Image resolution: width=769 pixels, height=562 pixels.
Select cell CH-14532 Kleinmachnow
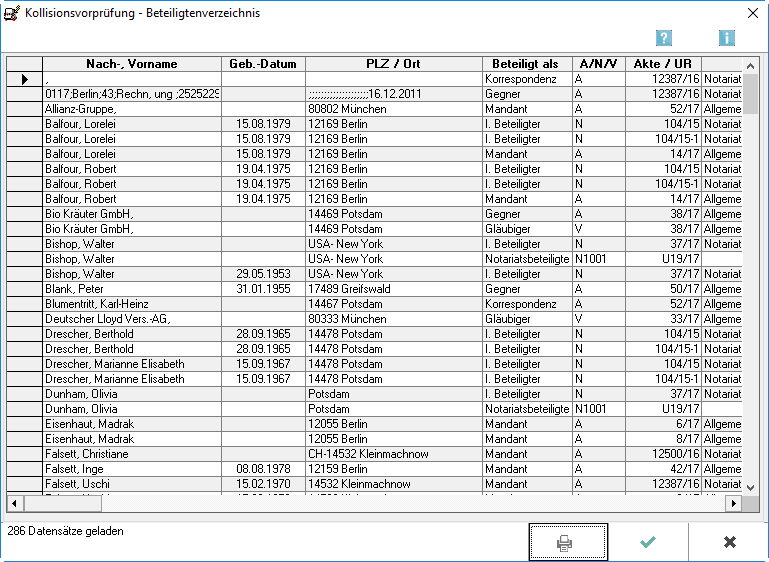click(x=394, y=454)
